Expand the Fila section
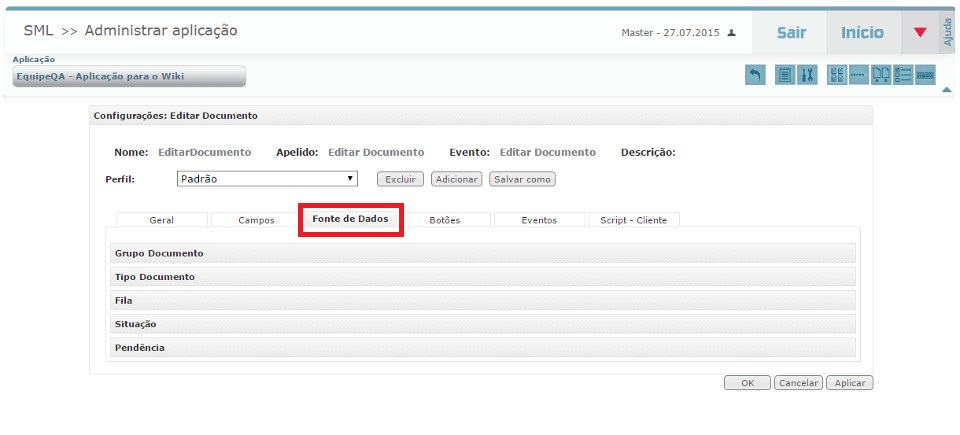This screenshot has width=960, height=435. pos(482,301)
